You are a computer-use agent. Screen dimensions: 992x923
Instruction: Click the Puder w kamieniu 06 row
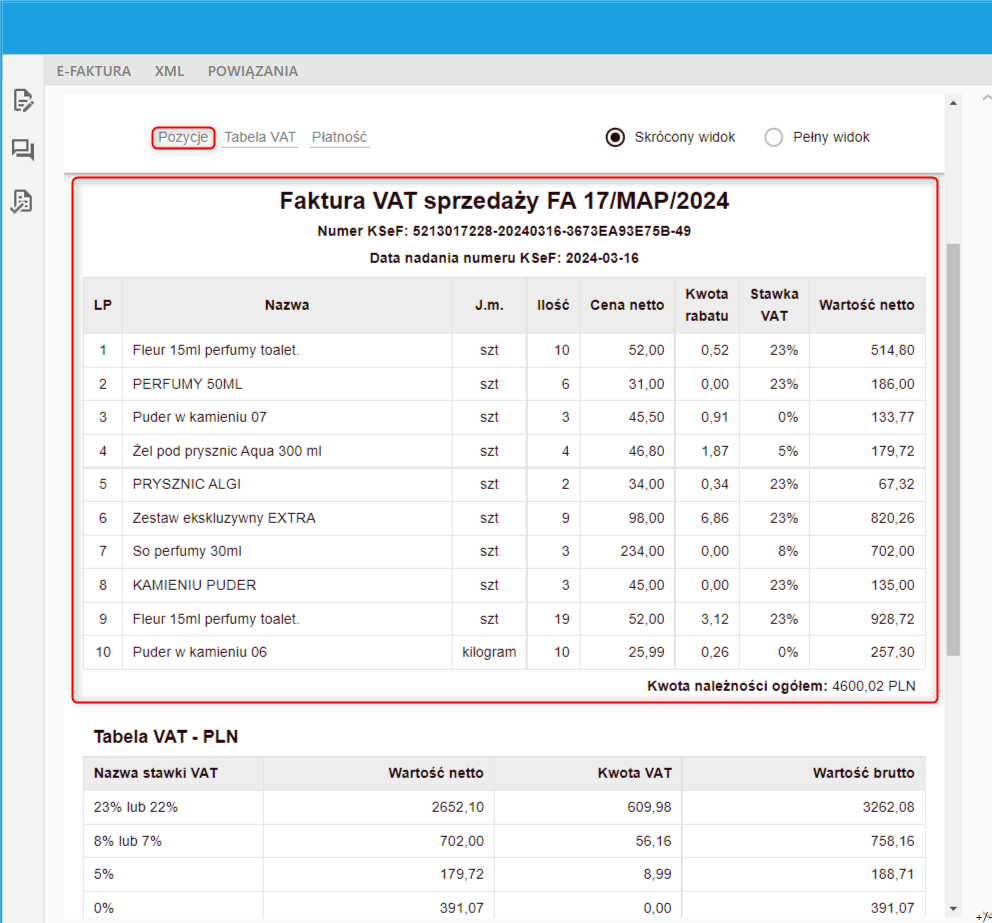(x=504, y=652)
